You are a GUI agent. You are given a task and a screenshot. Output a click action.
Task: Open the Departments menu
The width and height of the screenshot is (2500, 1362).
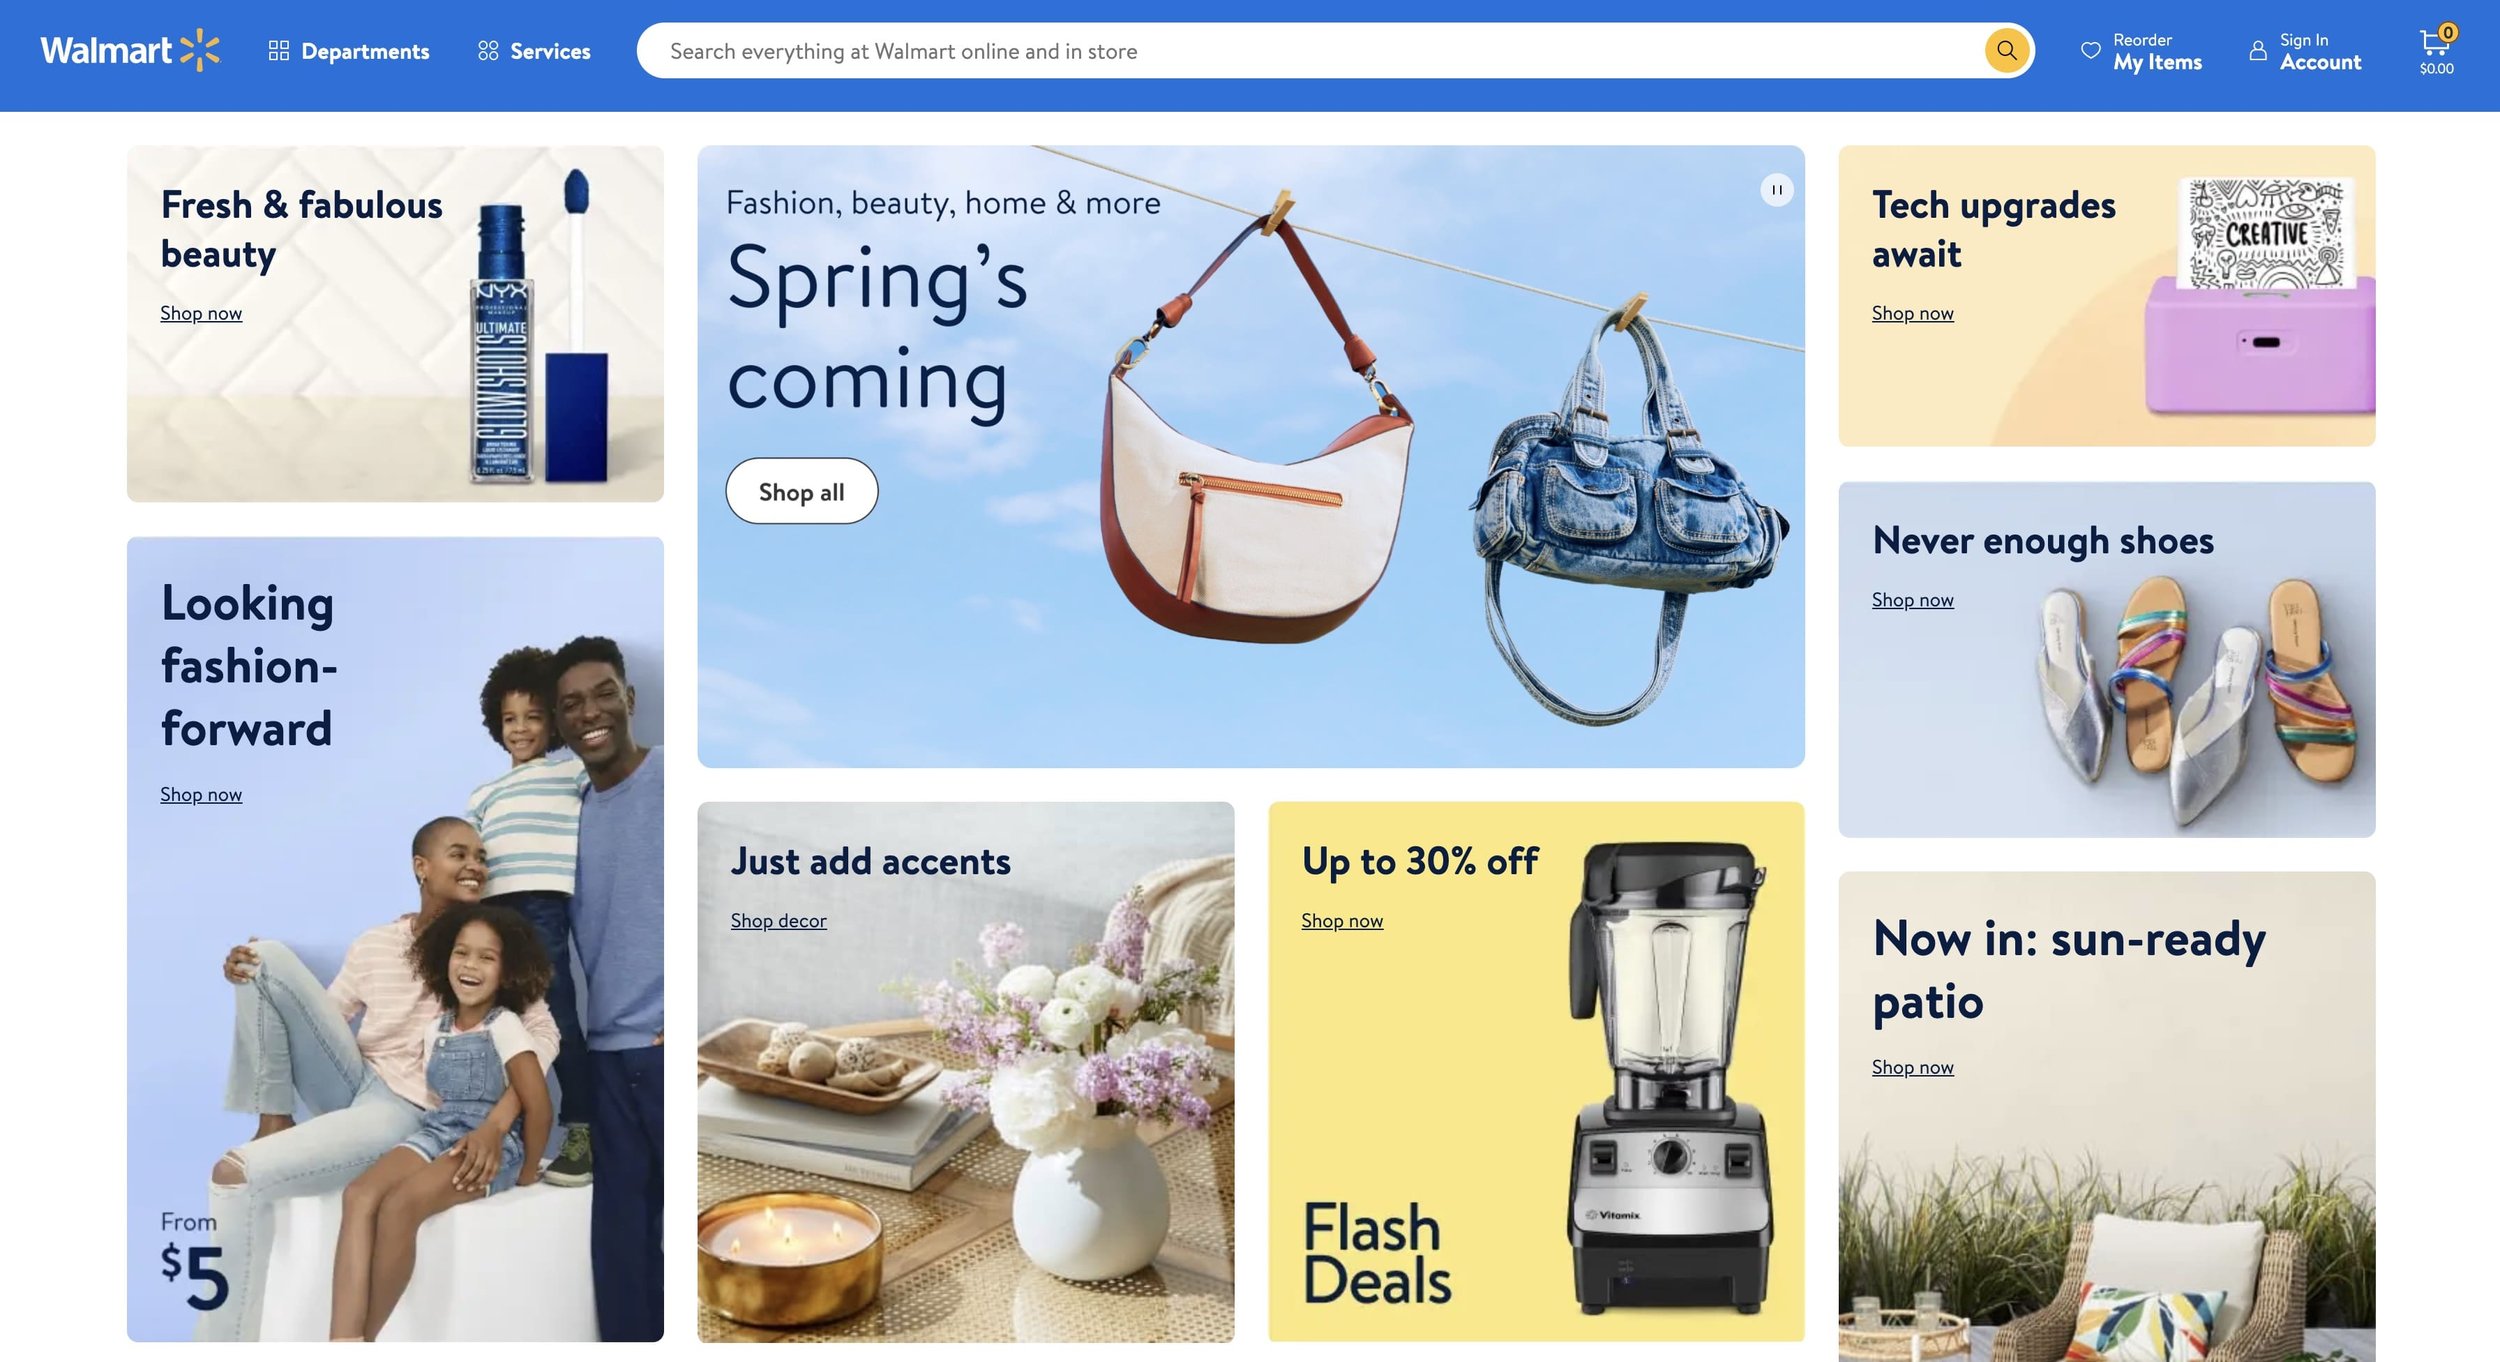click(x=349, y=50)
